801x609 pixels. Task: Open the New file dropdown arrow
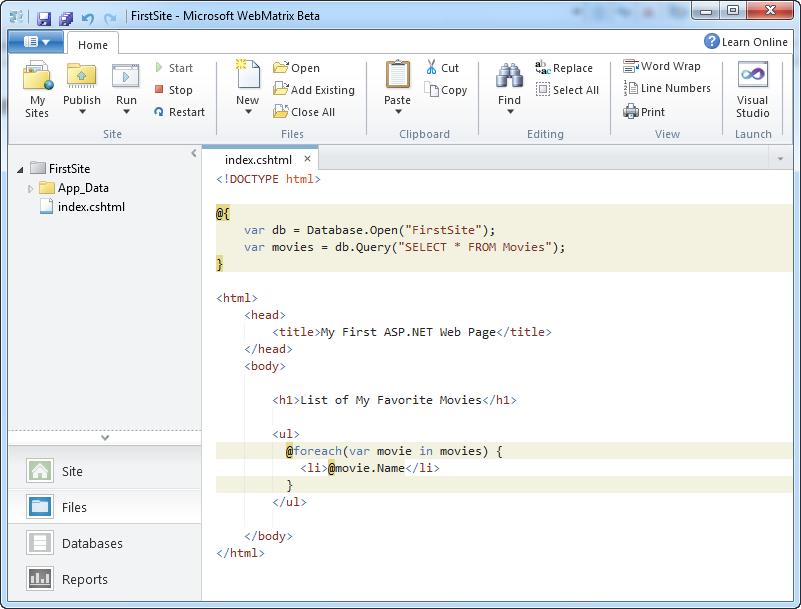[248, 111]
